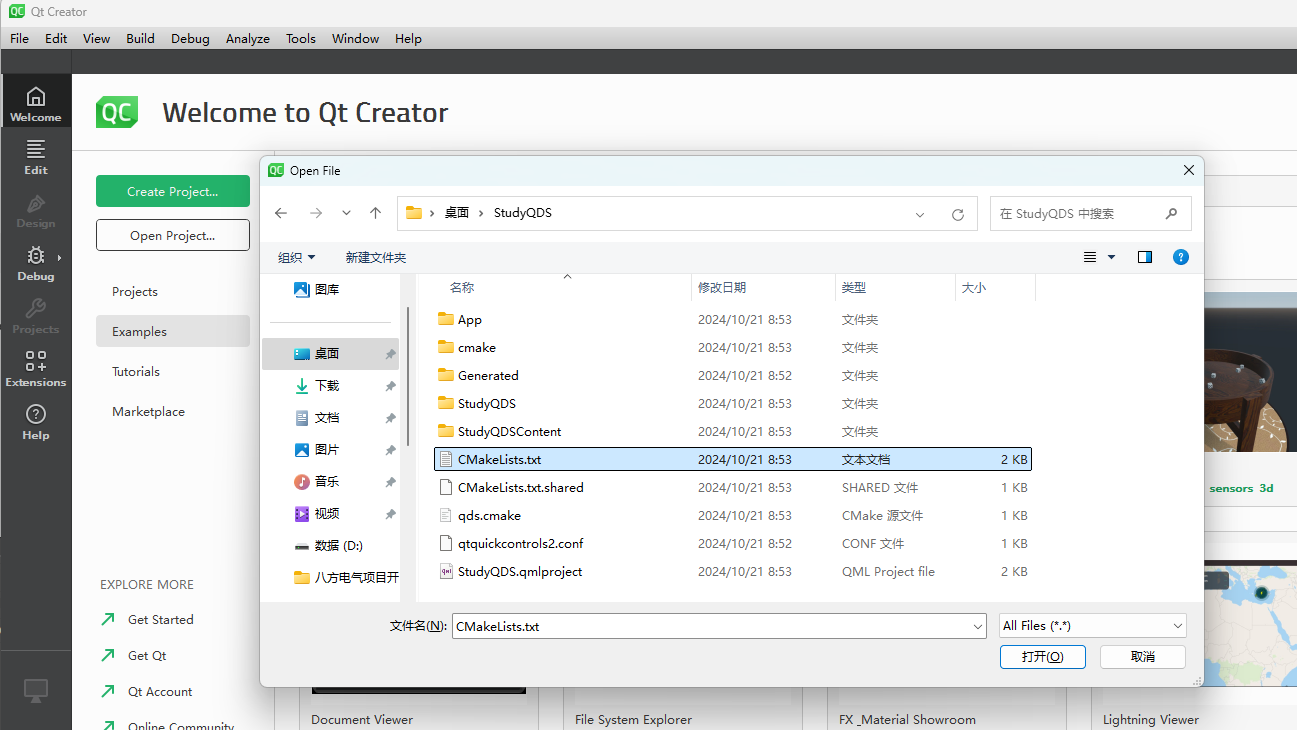Refresh the StudyQDS folder listing
Viewport: 1297px width, 730px height.
coord(957,214)
